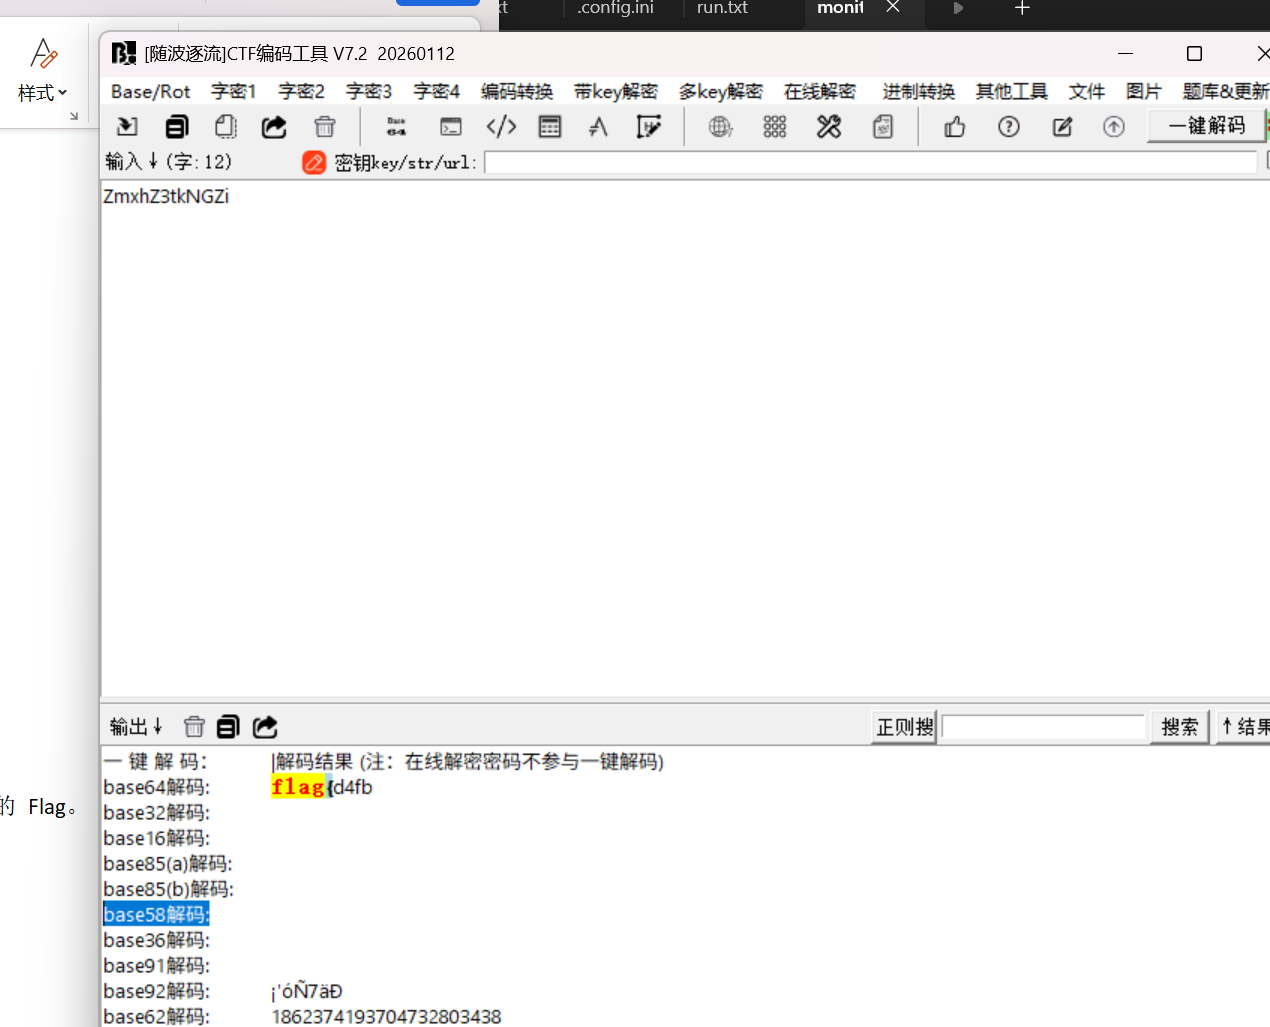The width and height of the screenshot is (1270, 1027).
Task: Open the 题库&更新 menu
Action: [x=1226, y=92]
